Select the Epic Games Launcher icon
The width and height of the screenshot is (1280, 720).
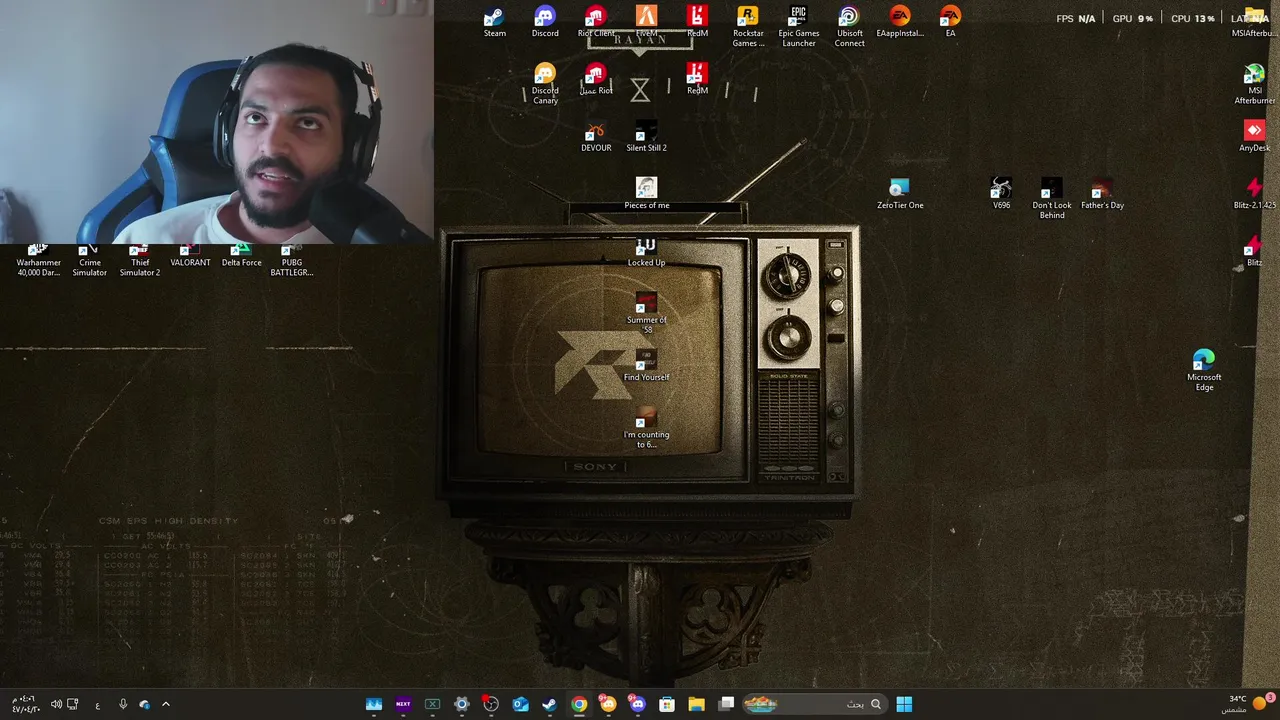pyautogui.click(x=798, y=27)
